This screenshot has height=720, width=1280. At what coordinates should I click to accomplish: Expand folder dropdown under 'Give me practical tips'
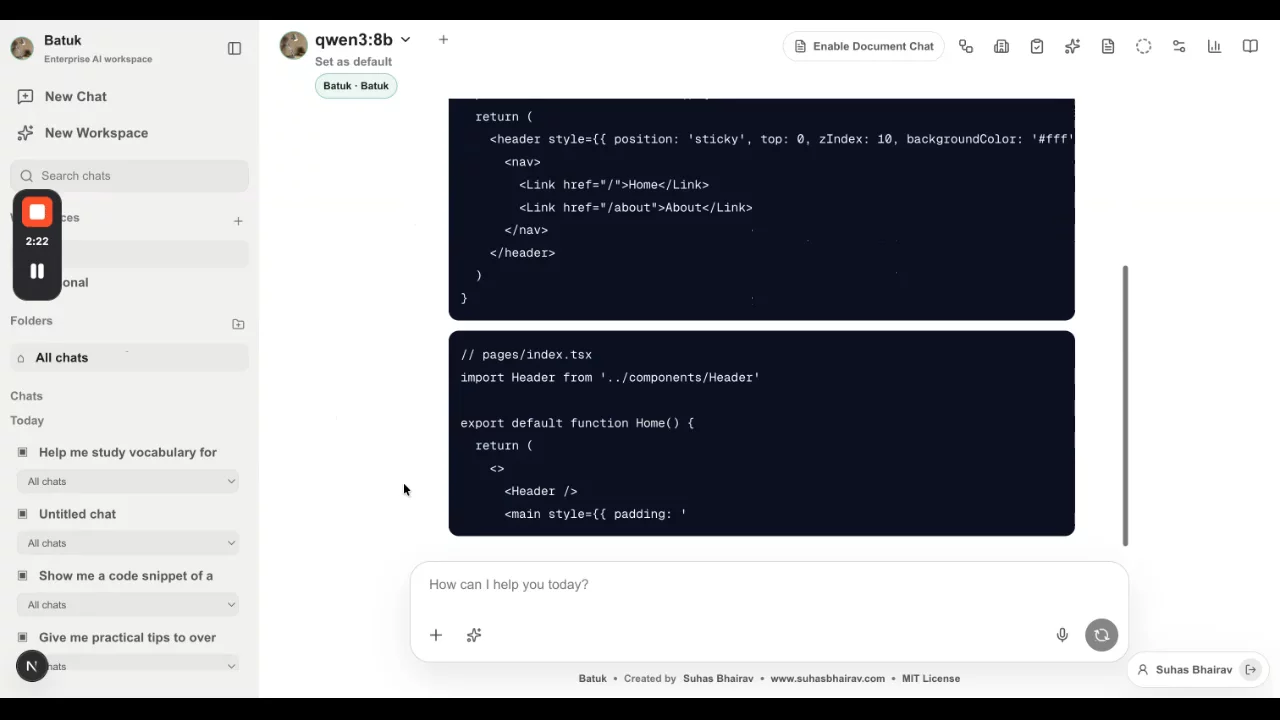tap(128, 667)
